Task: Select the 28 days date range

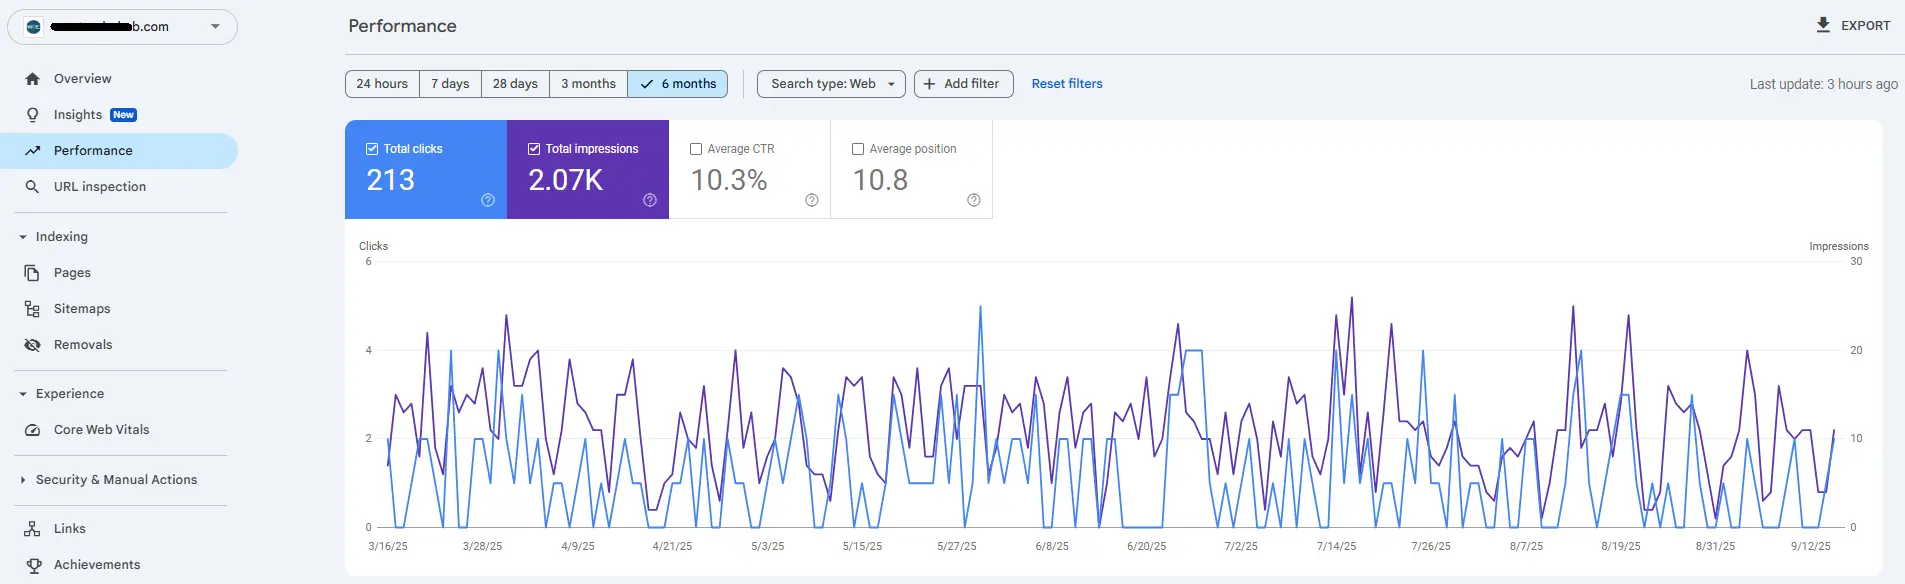Action: [x=515, y=84]
